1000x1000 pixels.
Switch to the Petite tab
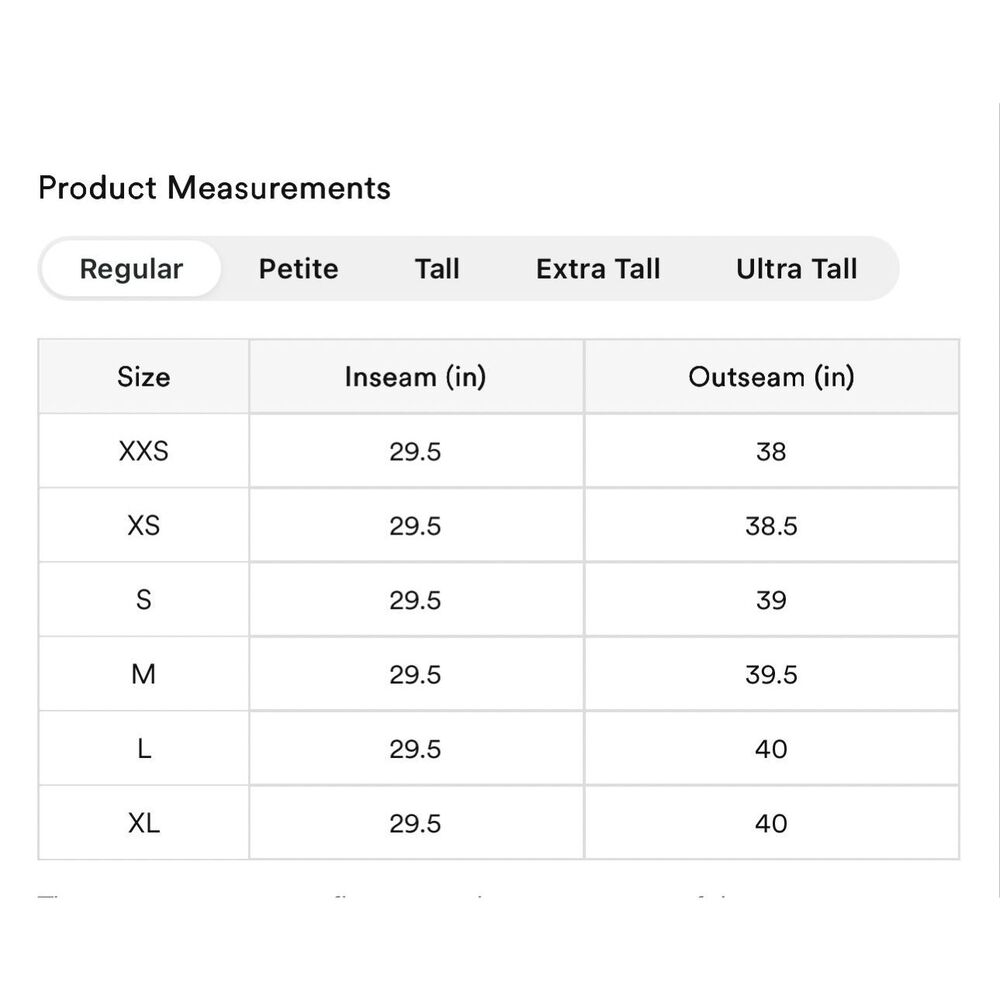(298, 268)
